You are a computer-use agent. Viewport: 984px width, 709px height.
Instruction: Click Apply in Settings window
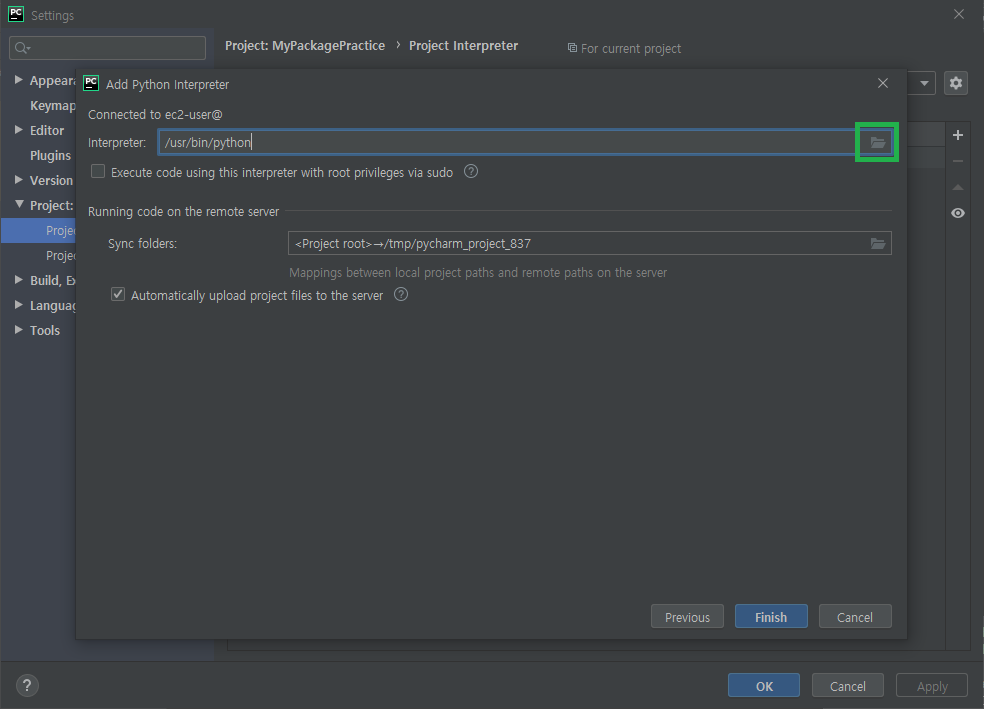point(932,686)
